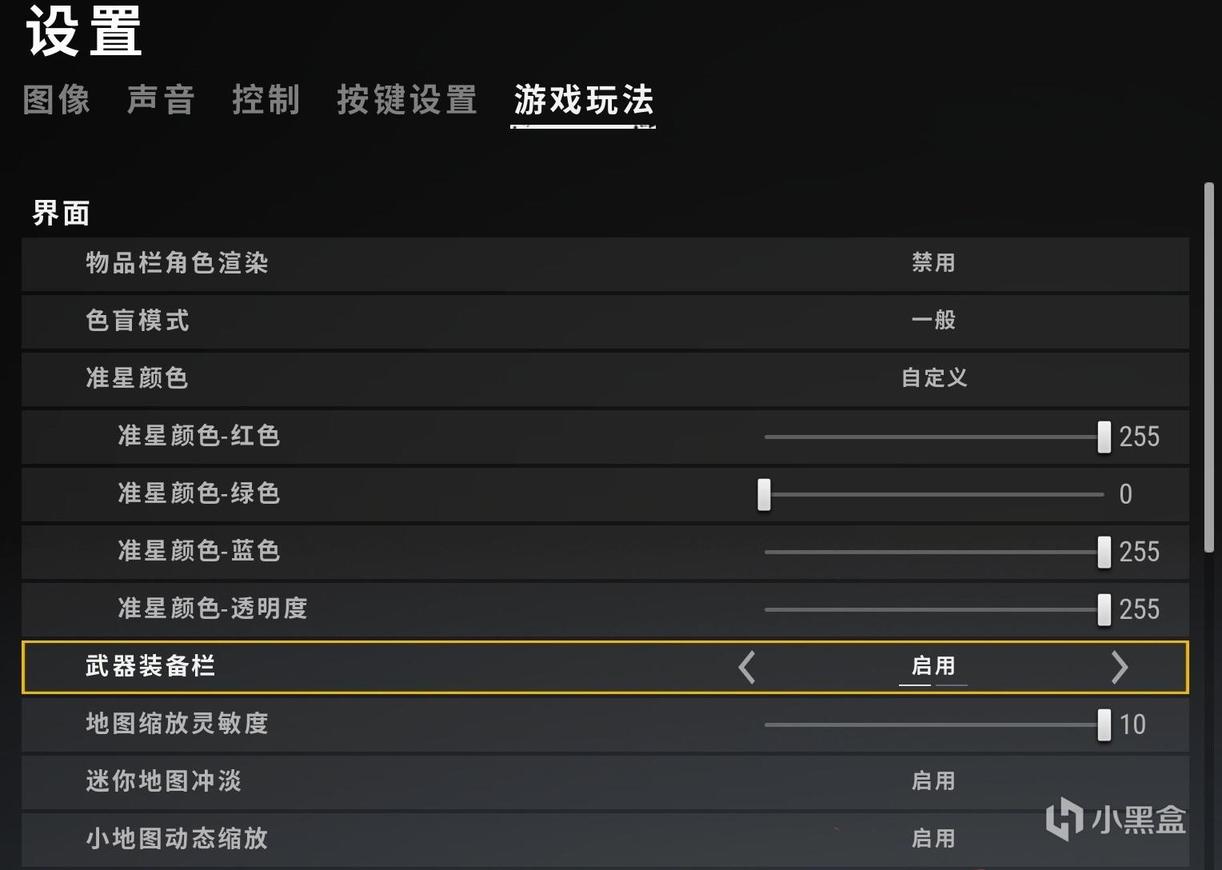Open the 准星颜色 自定义 selector
Image resolution: width=1222 pixels, height=870 pixels.
pyautogui.click(x=934, y=378)
